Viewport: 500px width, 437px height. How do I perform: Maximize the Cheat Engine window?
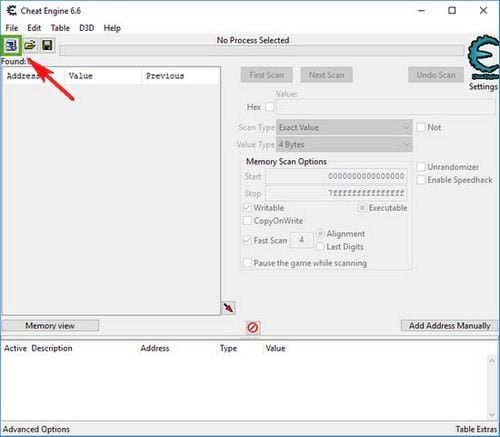coord(452,11)
